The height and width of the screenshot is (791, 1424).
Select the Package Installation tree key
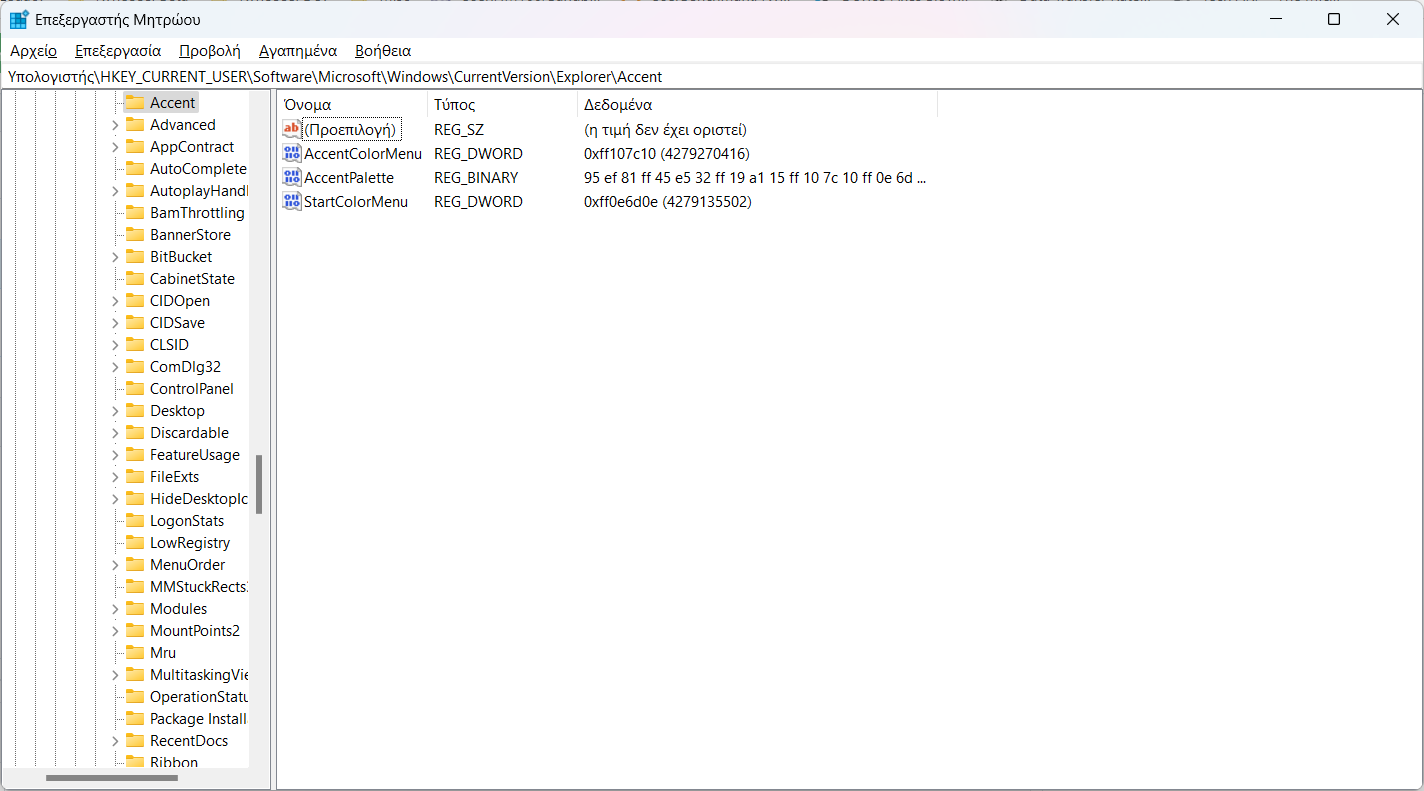click(x=198, y=719)
